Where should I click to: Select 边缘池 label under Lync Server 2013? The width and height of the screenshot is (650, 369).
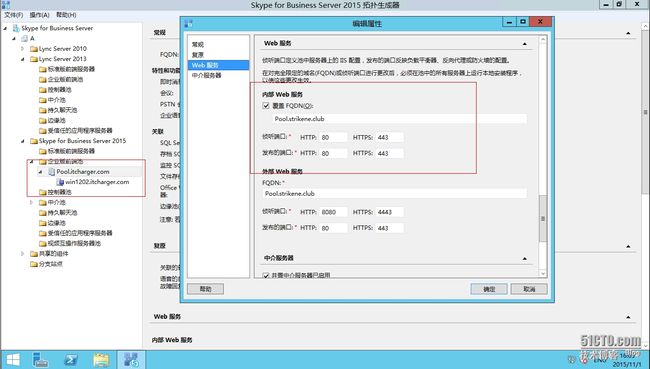point(56,121)
